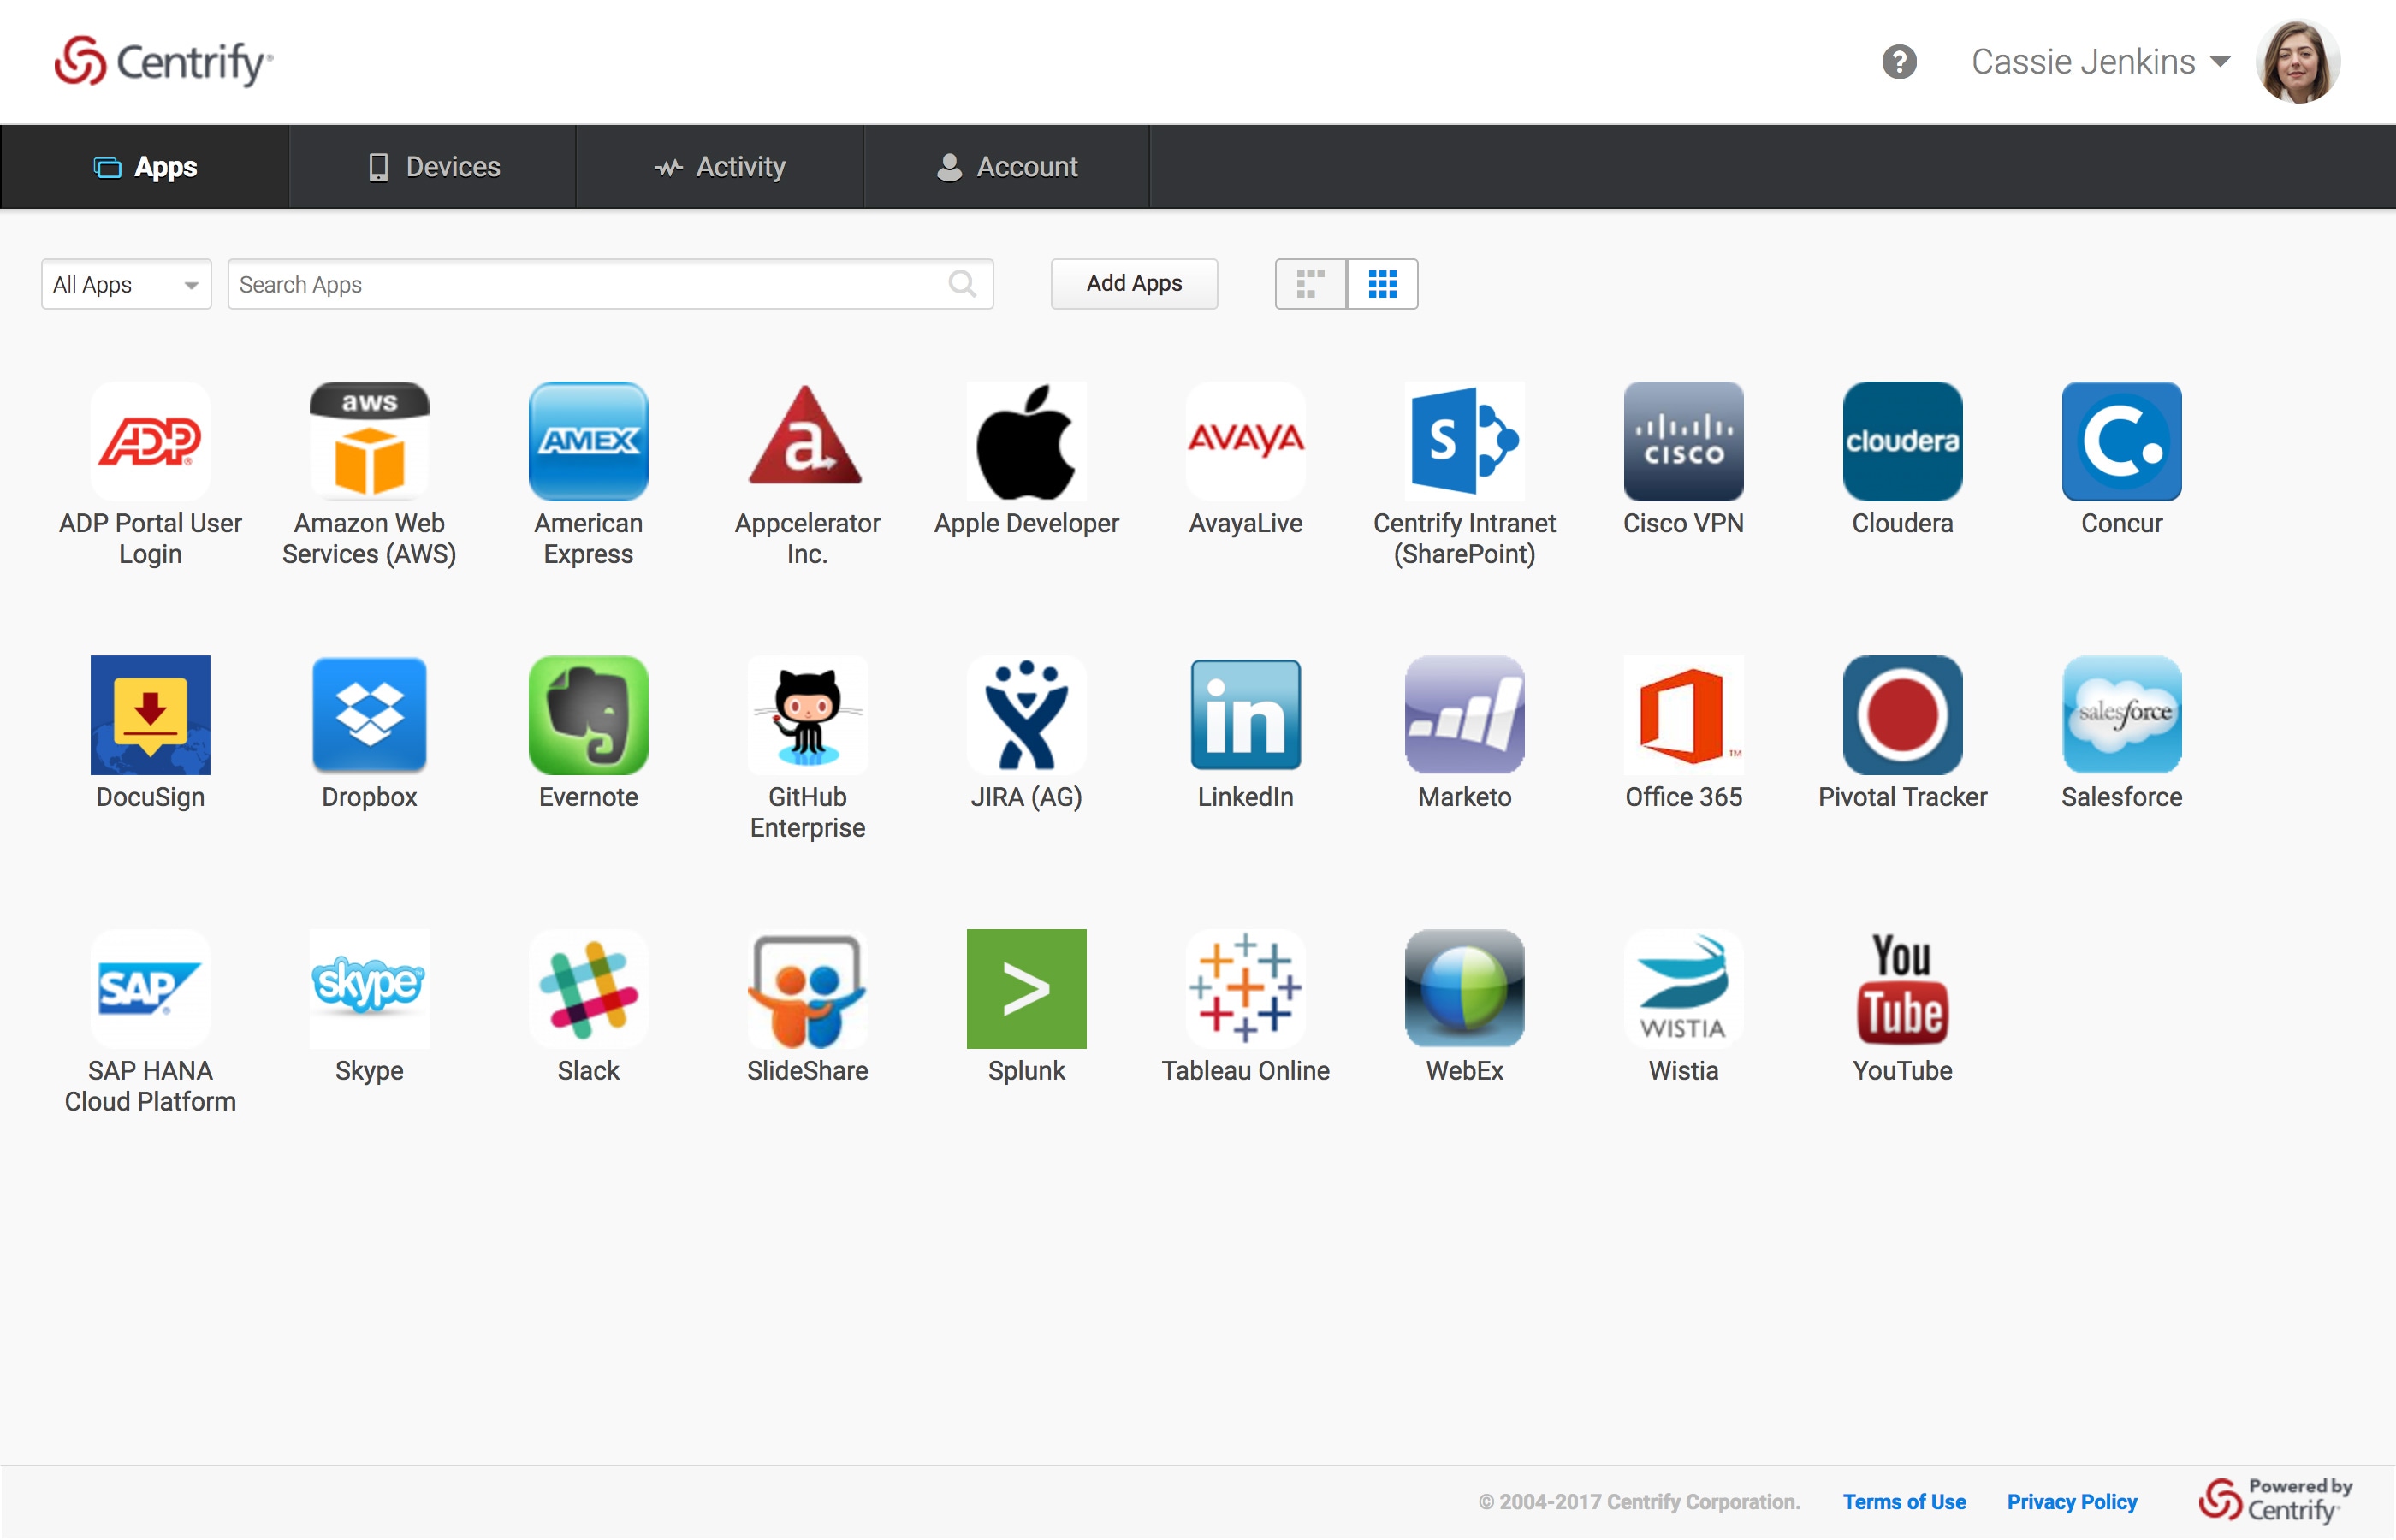This screenshot has width=2396, height=1540.
Task: Open the Office 365 app icon
Action: (x=1683, y=715)
